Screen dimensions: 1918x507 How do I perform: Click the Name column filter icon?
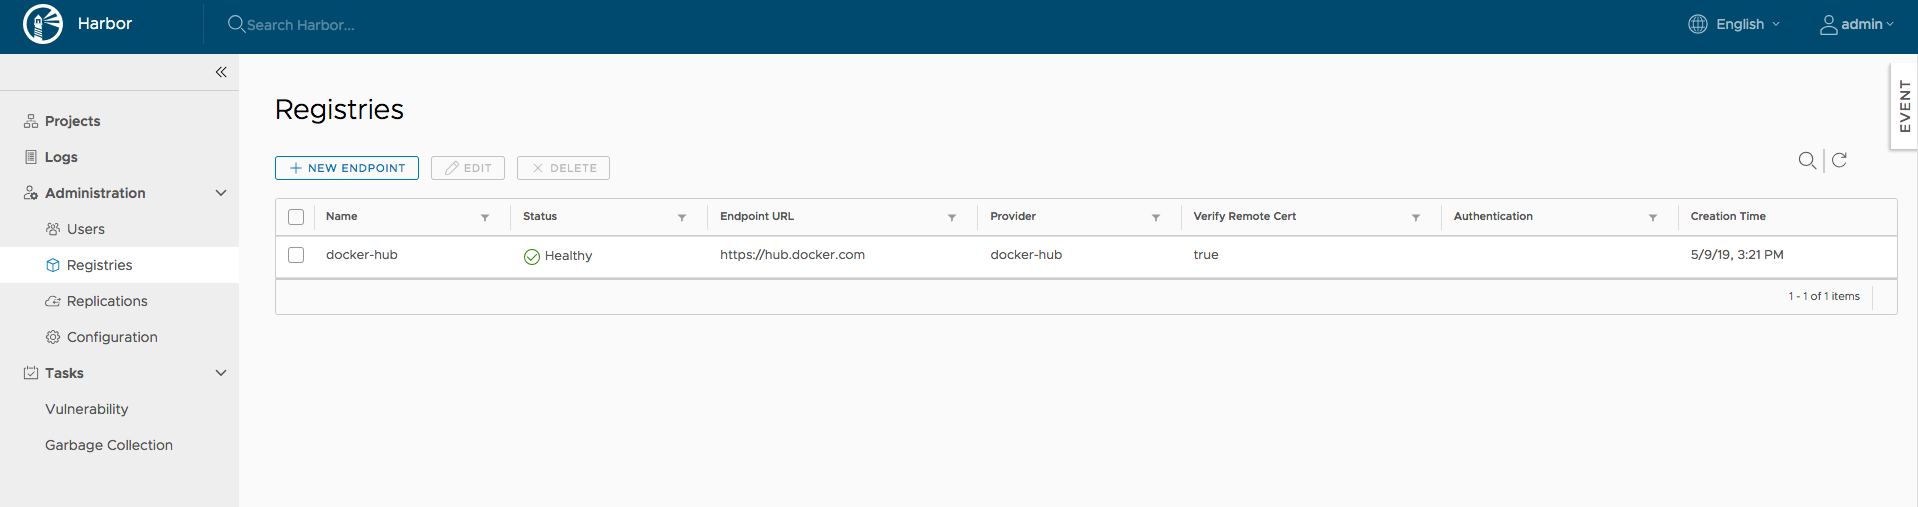(485, 217)
